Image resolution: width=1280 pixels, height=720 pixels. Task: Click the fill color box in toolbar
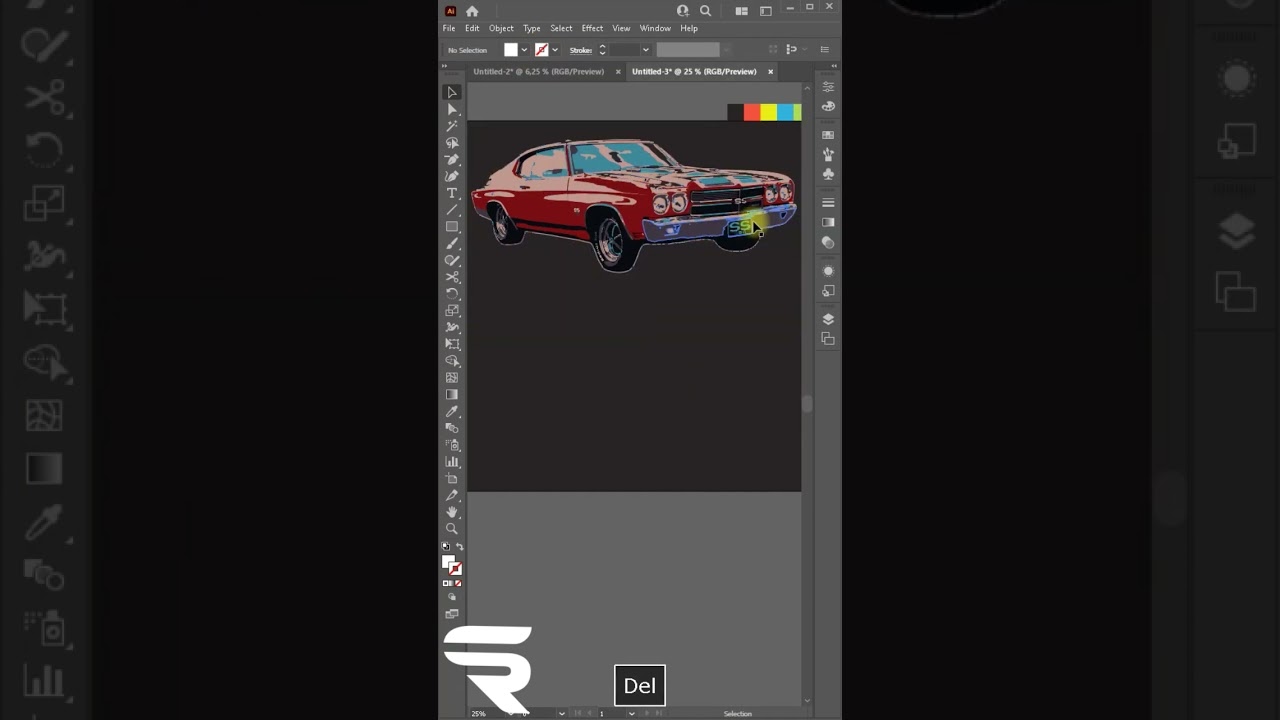449,562
